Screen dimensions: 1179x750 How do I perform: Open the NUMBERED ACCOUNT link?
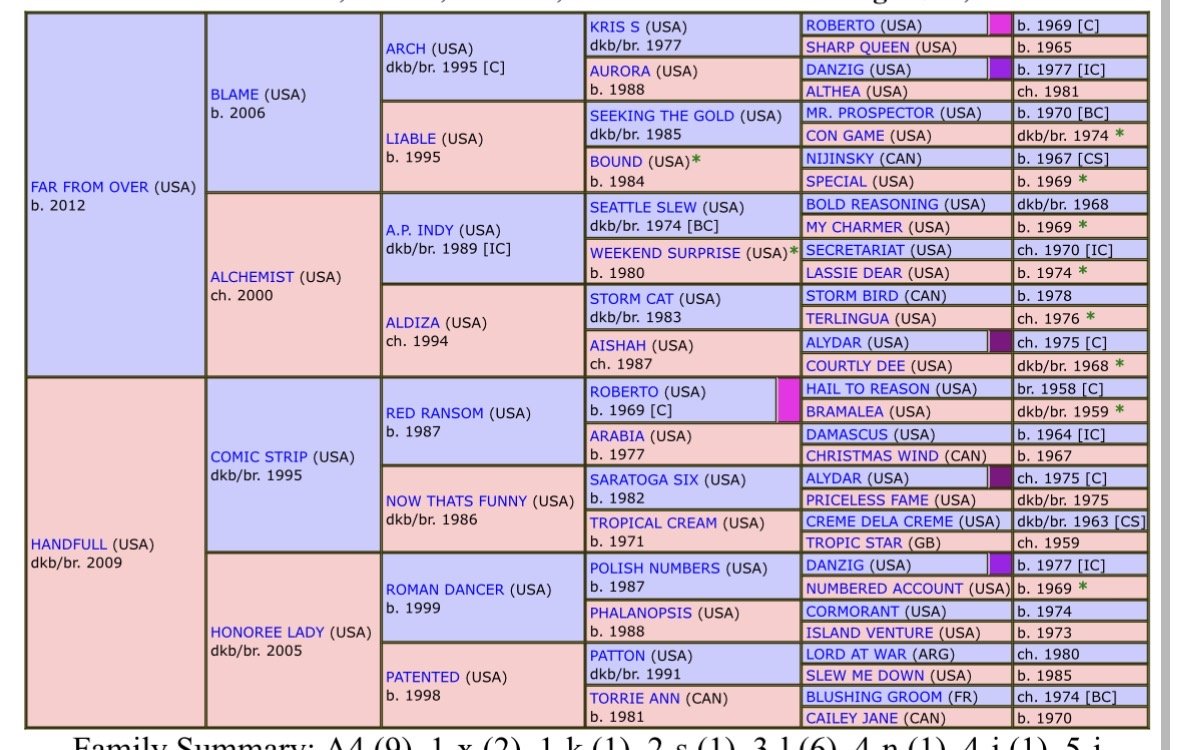(x=884, y=589)
